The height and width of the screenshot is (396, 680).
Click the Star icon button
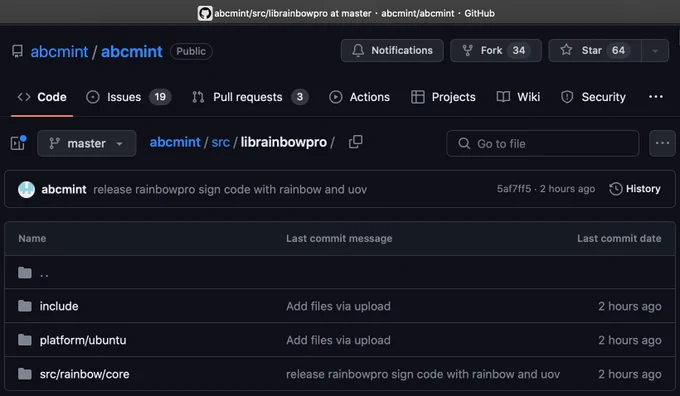(595, 51)
